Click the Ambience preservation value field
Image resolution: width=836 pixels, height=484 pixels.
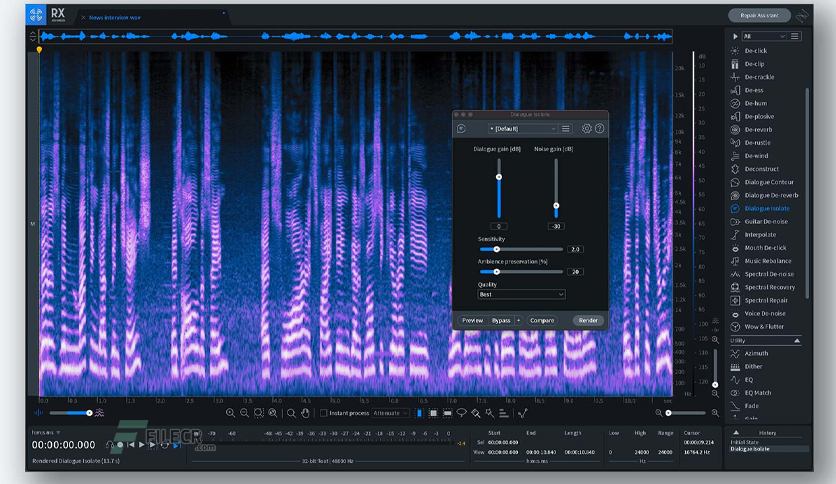(x=575, y=272)
